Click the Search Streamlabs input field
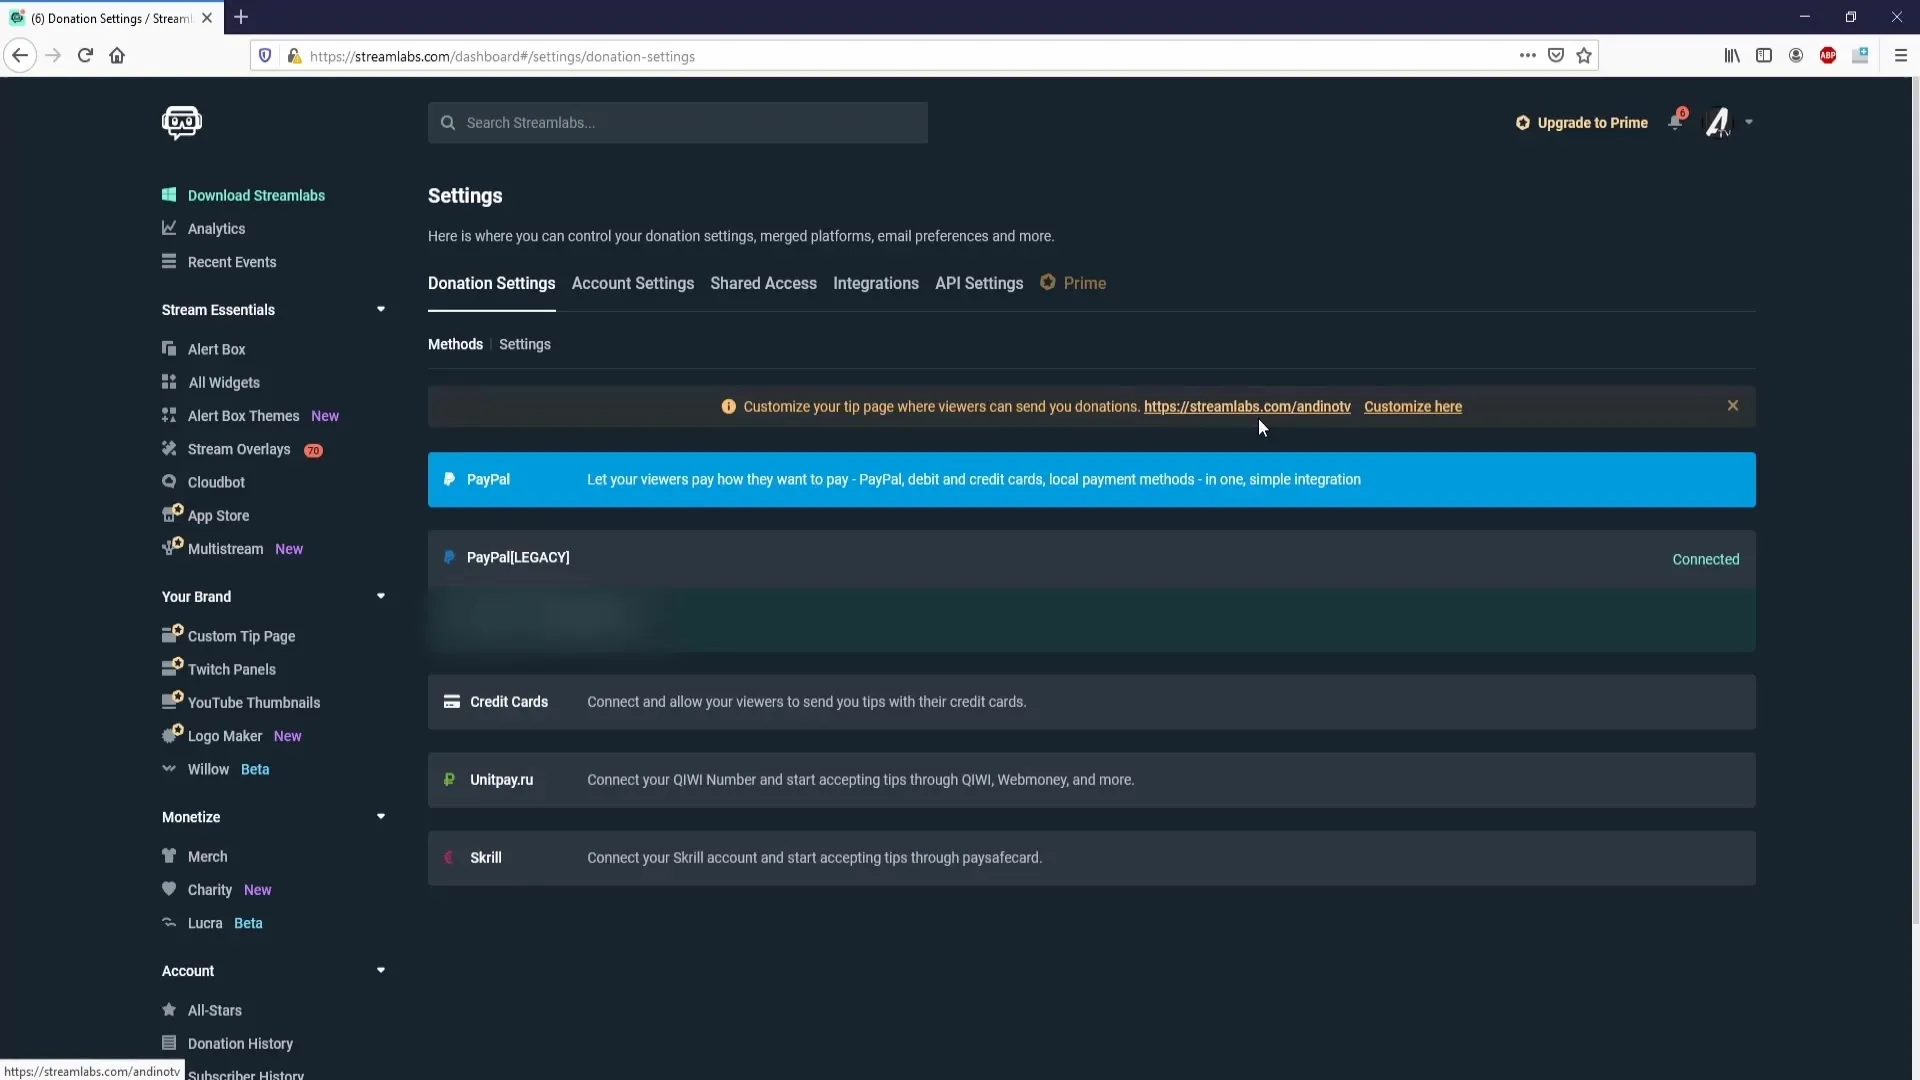The height and width of the screenshot is (1080, 1920). tap(678, 123)
